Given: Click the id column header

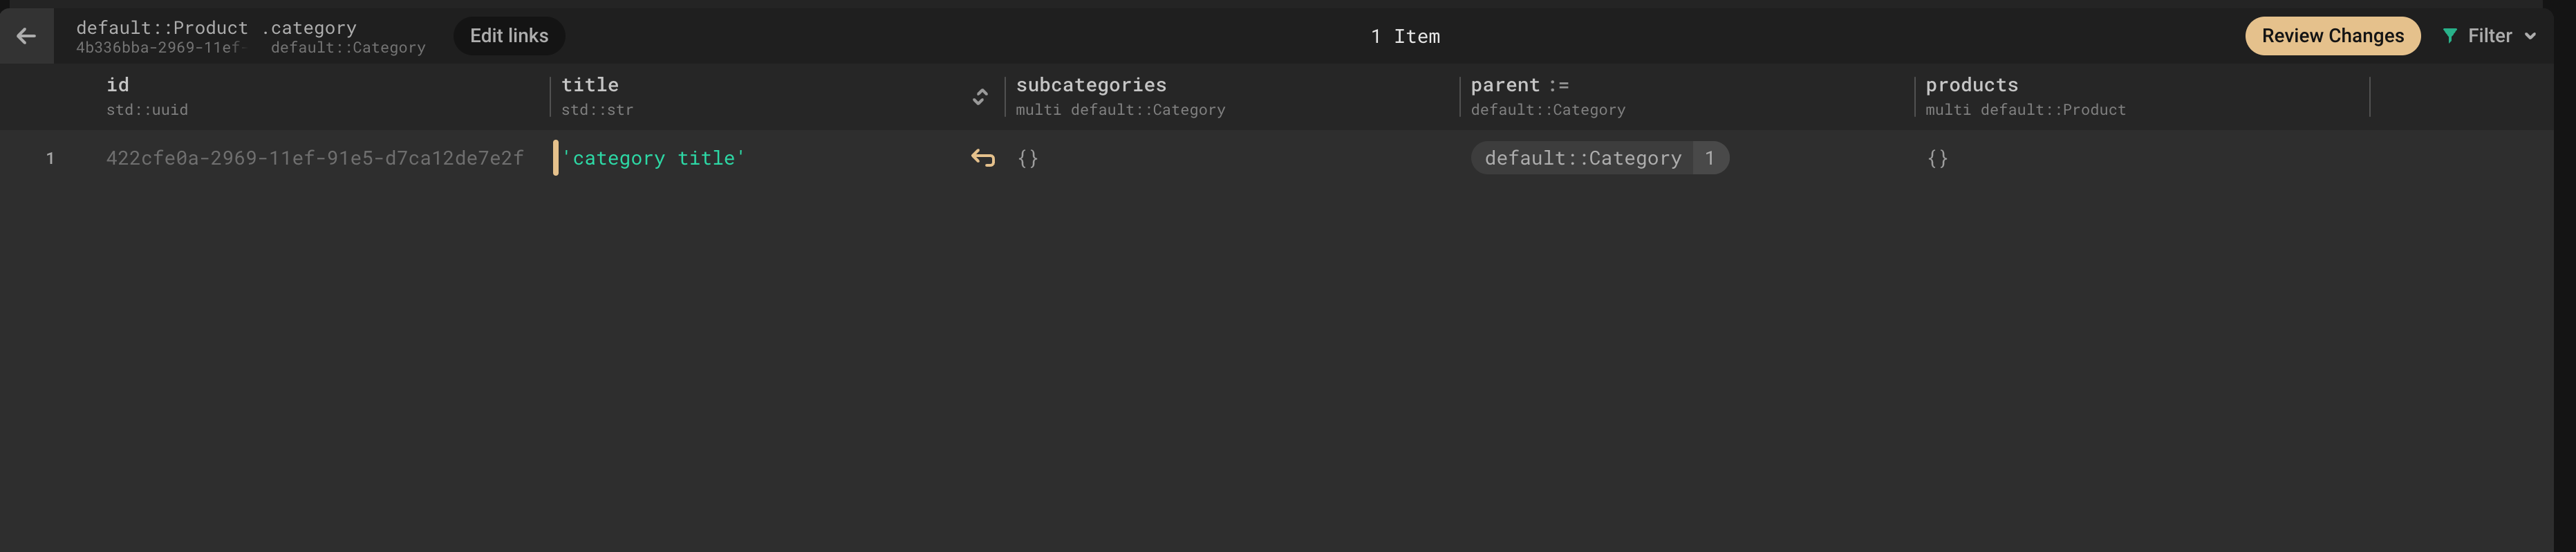Looking at the screenshot, I should [118, 85].
